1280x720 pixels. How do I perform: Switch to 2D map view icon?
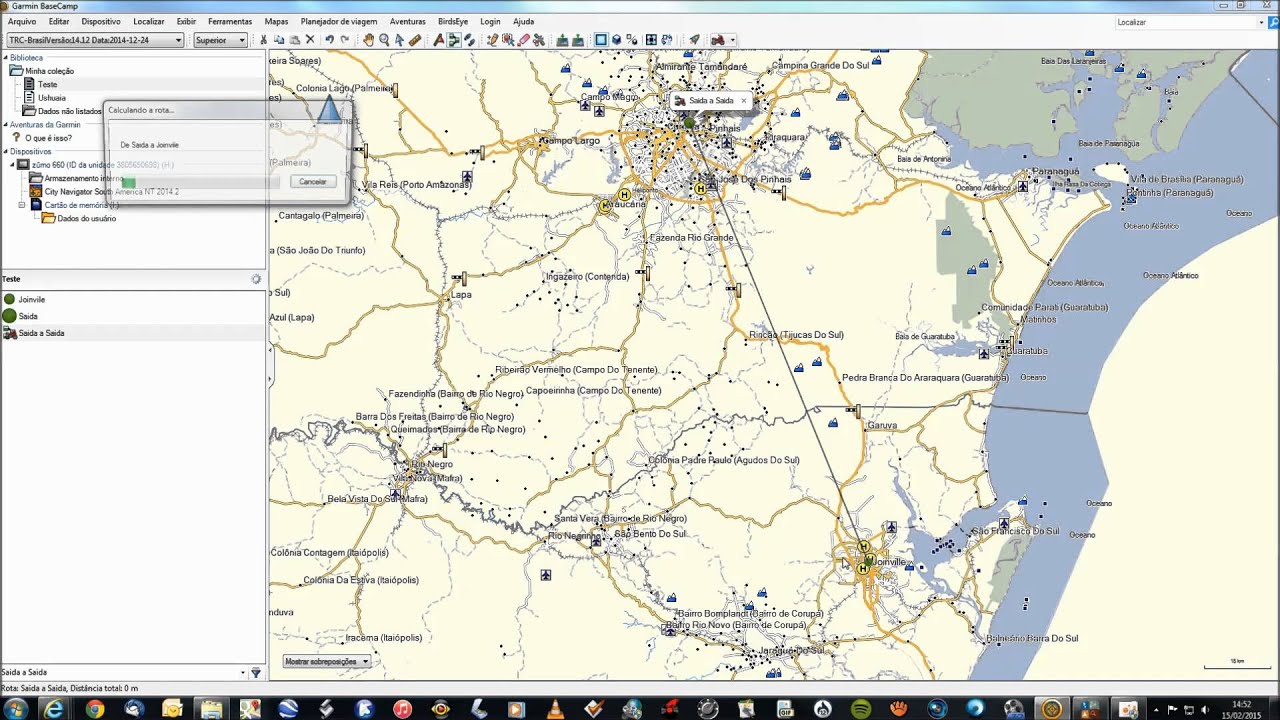pos(601,40)
